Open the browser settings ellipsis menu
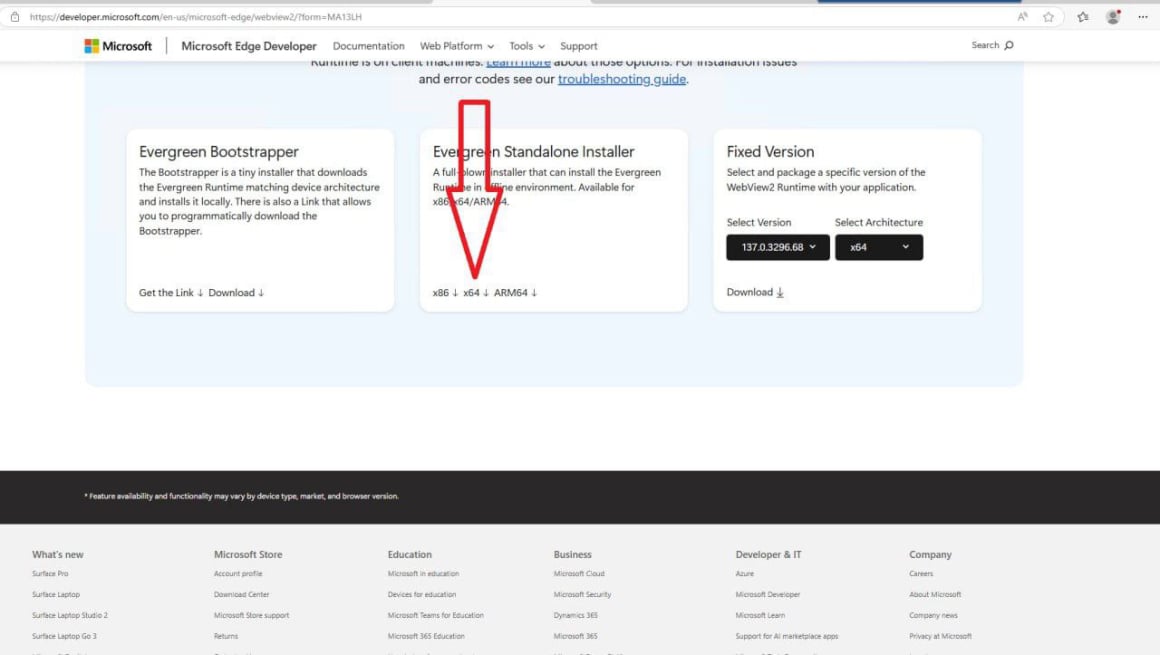 (1143, 17)
